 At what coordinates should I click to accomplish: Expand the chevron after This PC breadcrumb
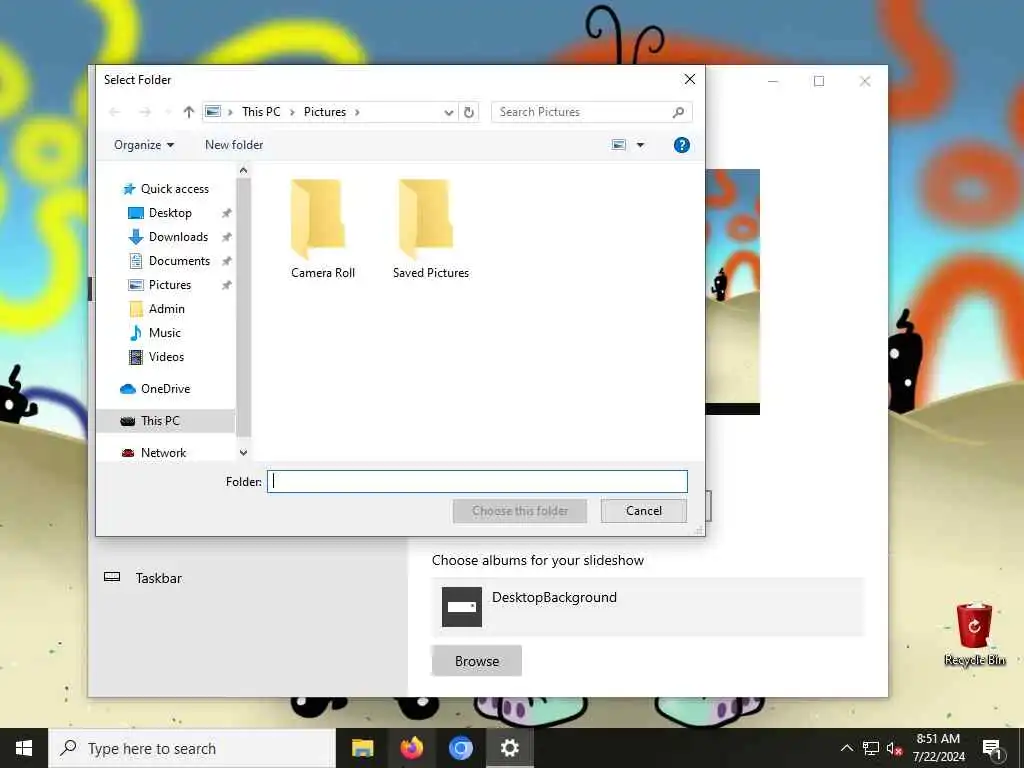pyautogui.click(x=292, y=112)
